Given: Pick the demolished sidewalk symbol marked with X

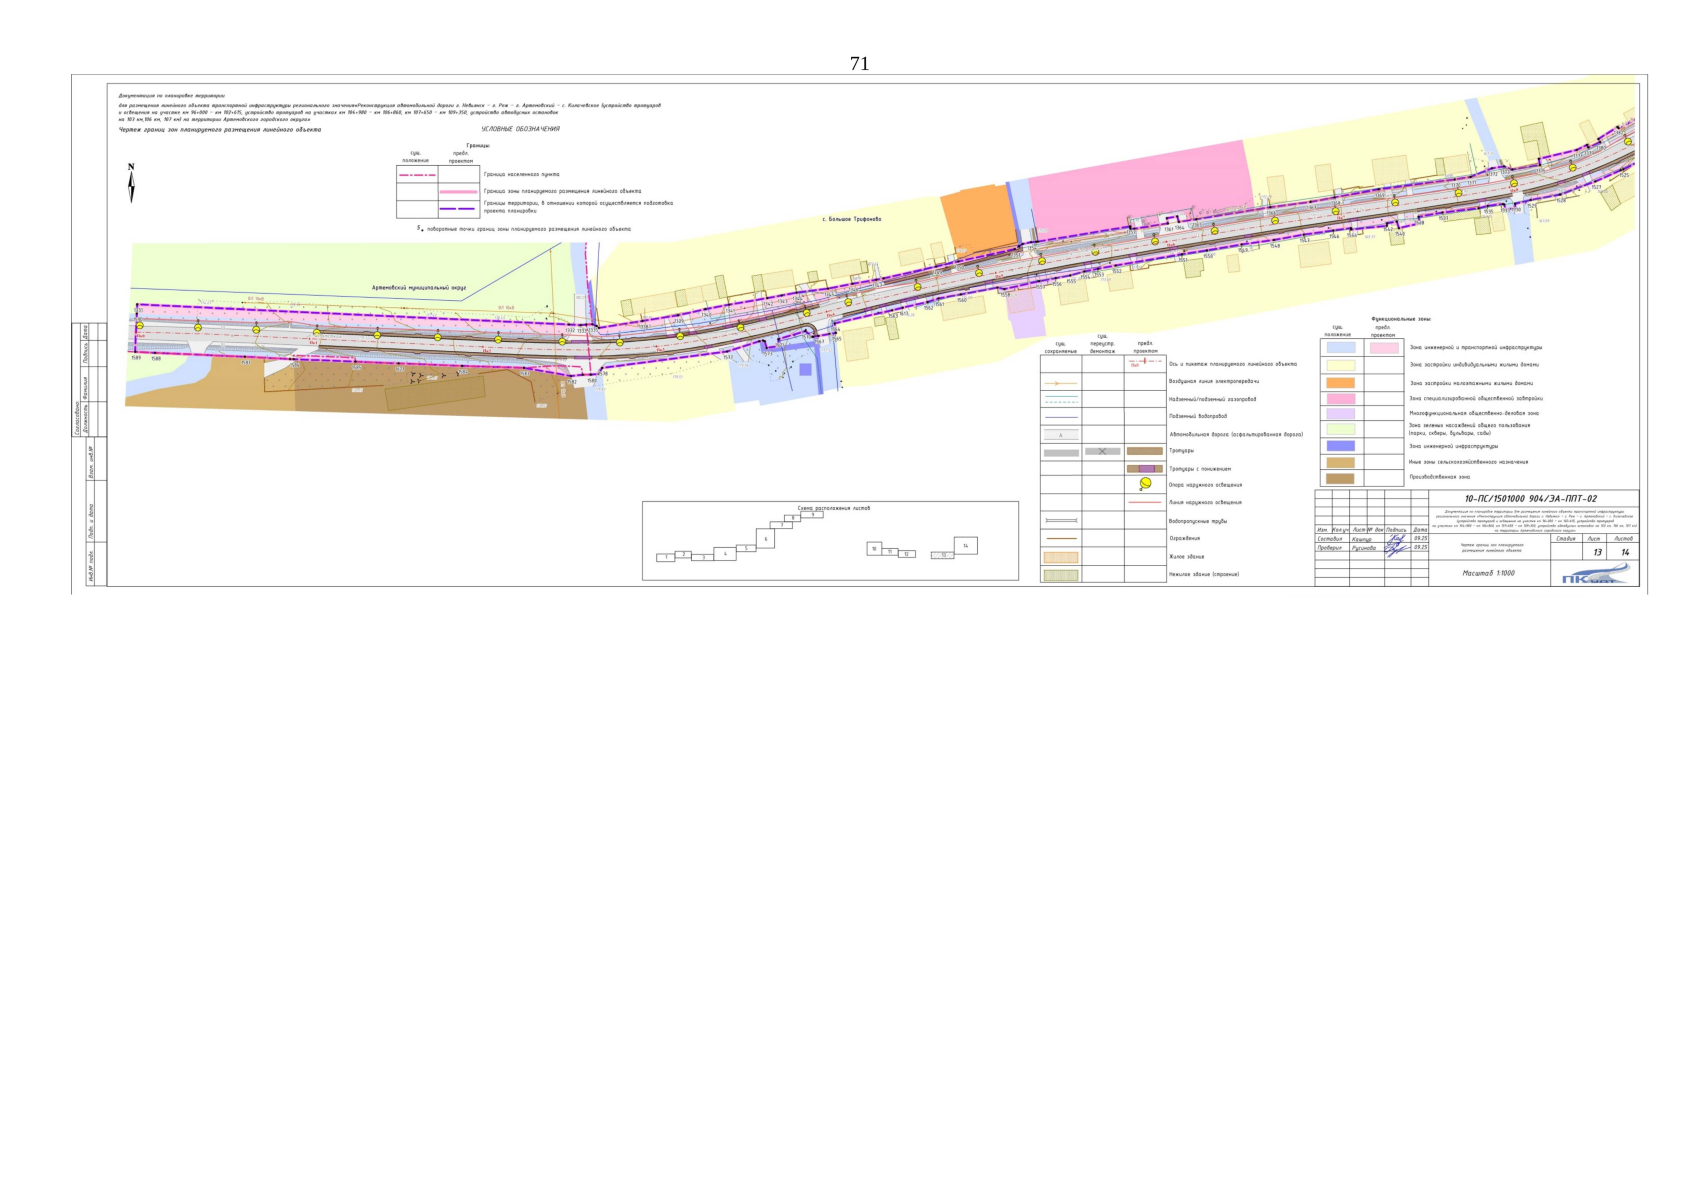Looking at the screenshot, I should pos(1102,452).
